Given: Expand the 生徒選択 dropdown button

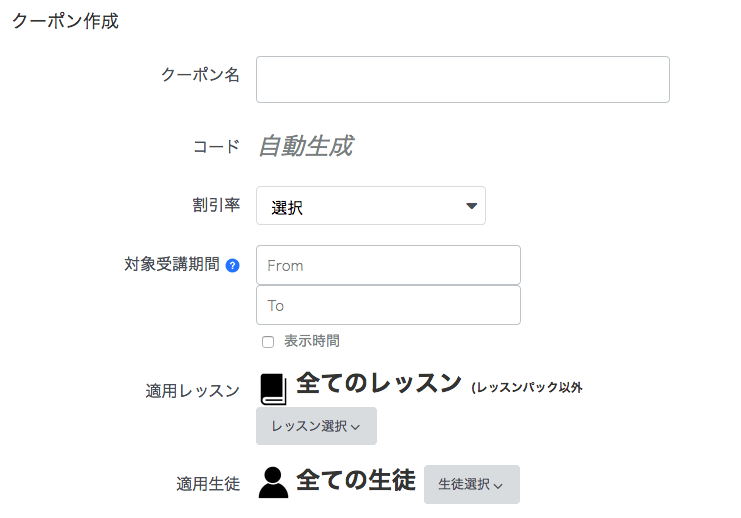Looking at the screenshot, I should 472,484.
